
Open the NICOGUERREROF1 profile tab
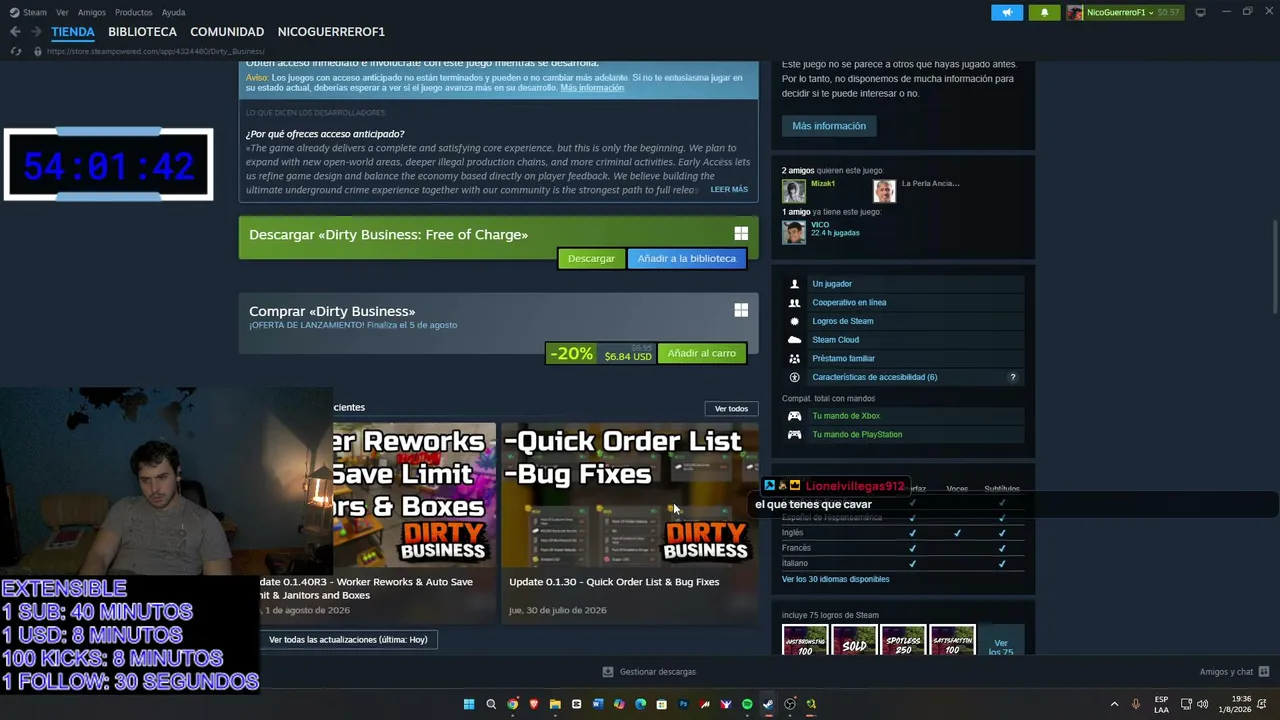pyautogui.click(x=331, y=32)
